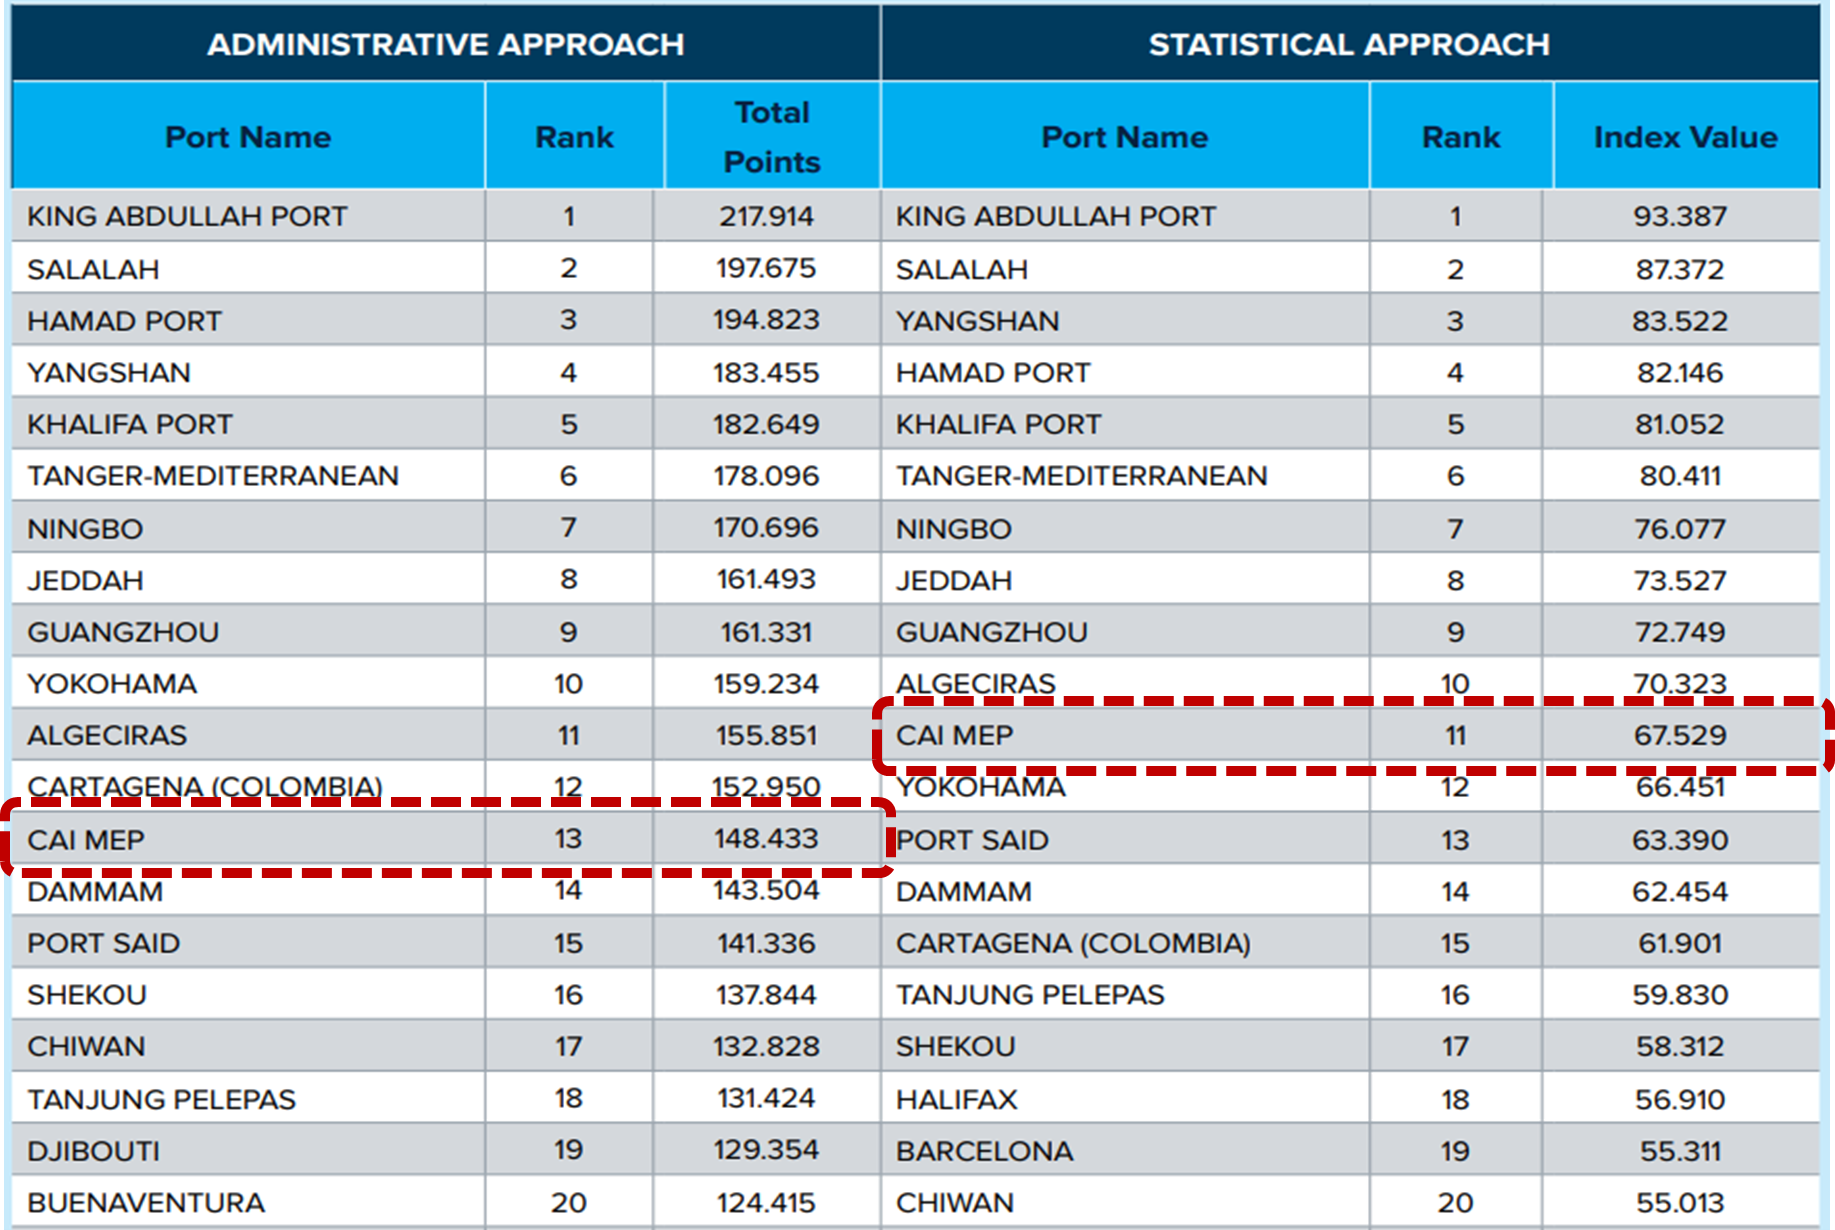Select the 131.424 points value
Screen dimensions: 1835x1230
click(x=766, y=1098)
